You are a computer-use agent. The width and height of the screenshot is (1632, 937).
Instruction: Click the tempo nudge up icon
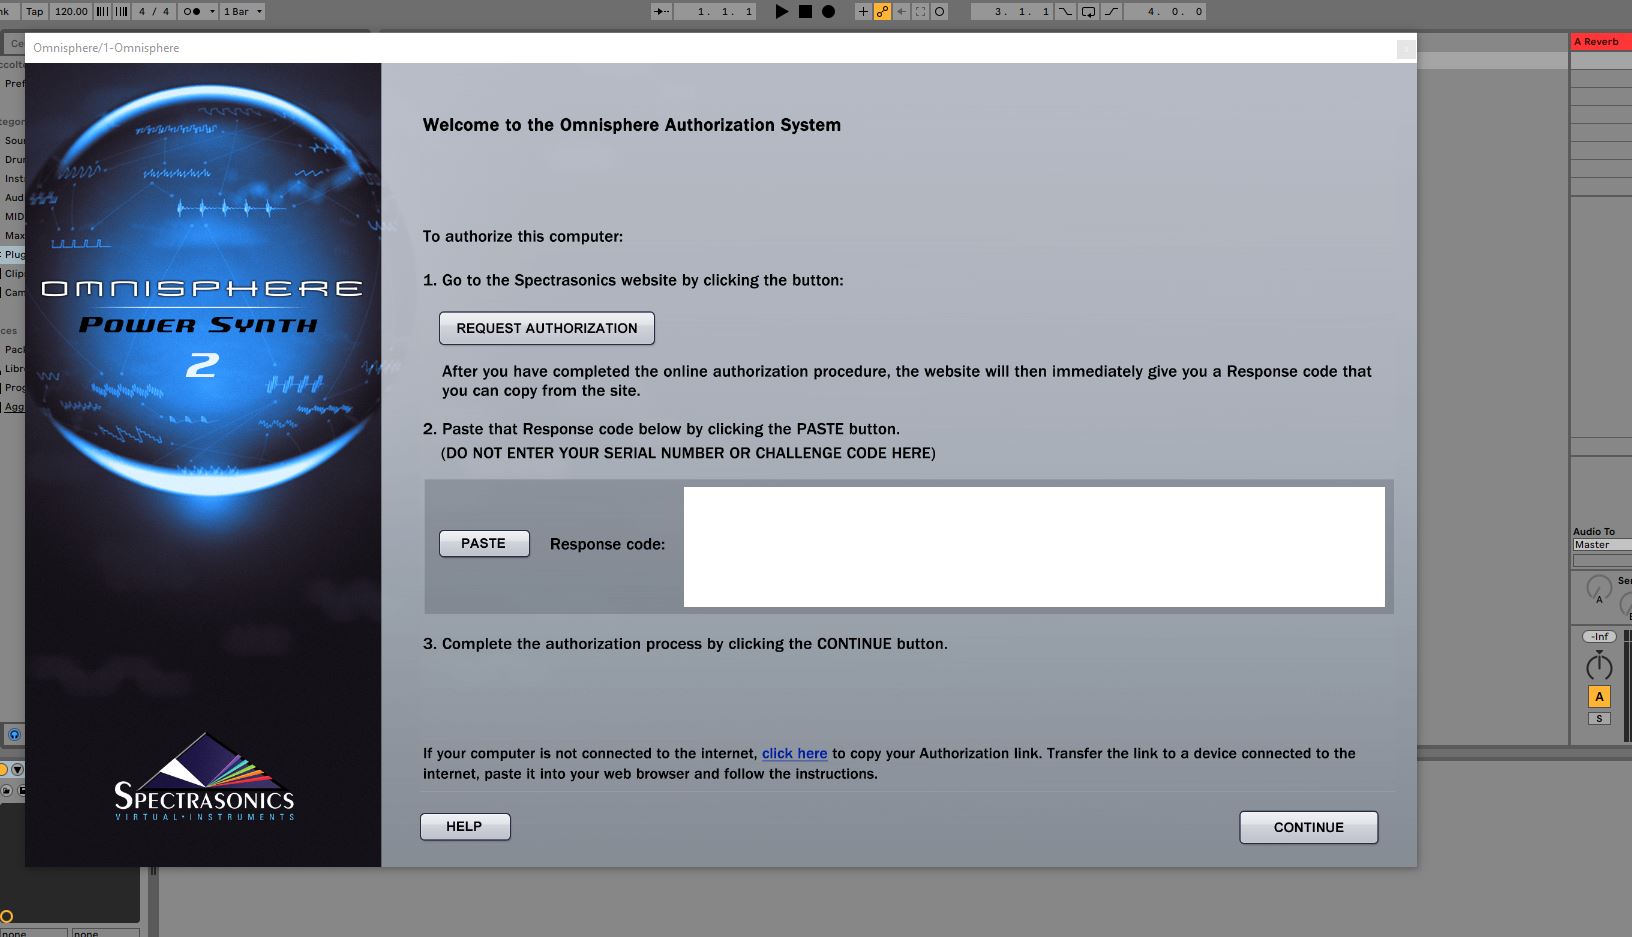tap(121, 12)
